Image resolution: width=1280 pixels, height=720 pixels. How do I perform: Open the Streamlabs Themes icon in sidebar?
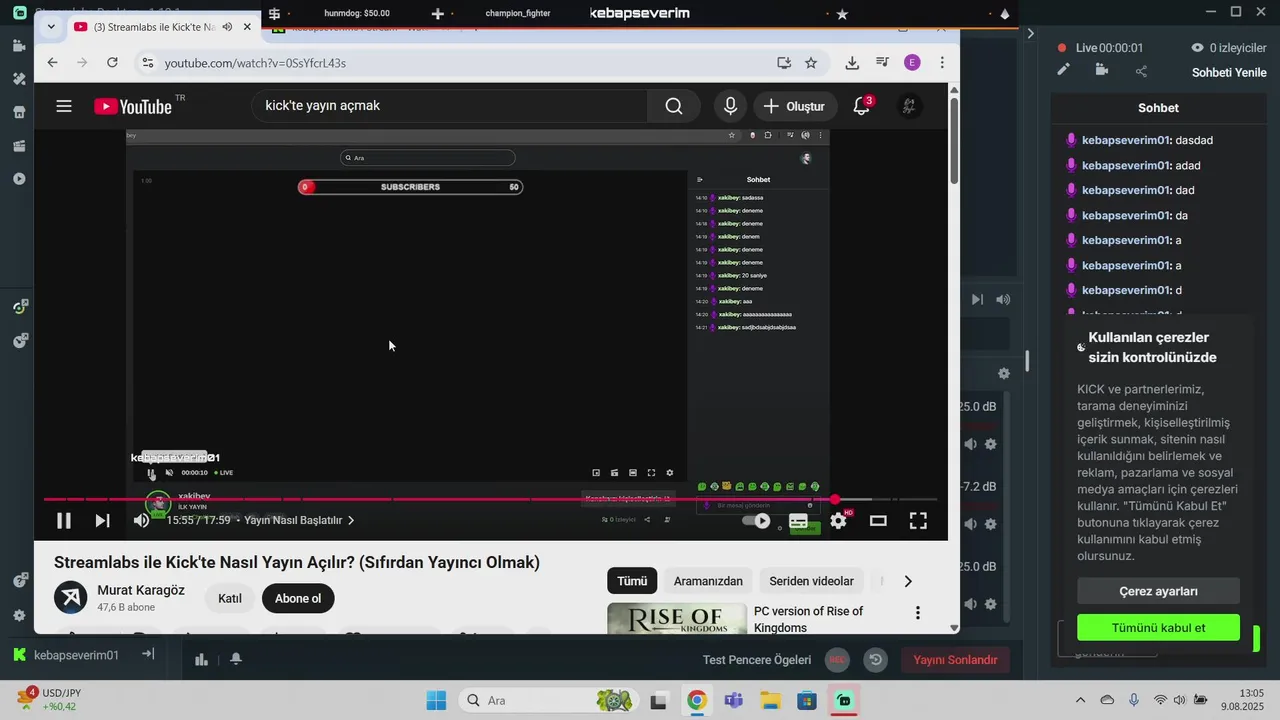pyautogui.click(x=19, y=79)
